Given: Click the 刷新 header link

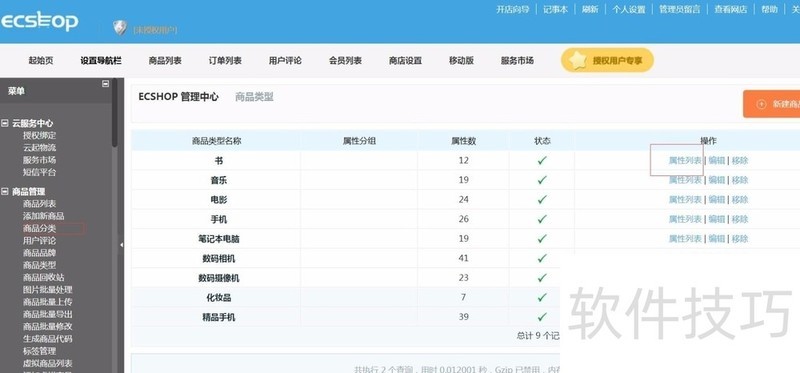Looking at the screenshot, I should (590, 9).
